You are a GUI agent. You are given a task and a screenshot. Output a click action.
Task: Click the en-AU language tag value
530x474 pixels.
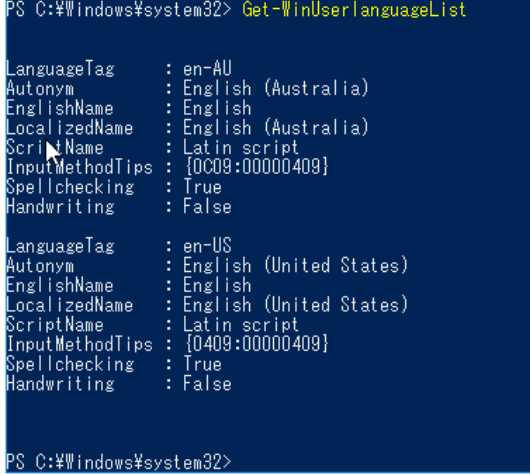pyautogui.click(x=207, y=69)
